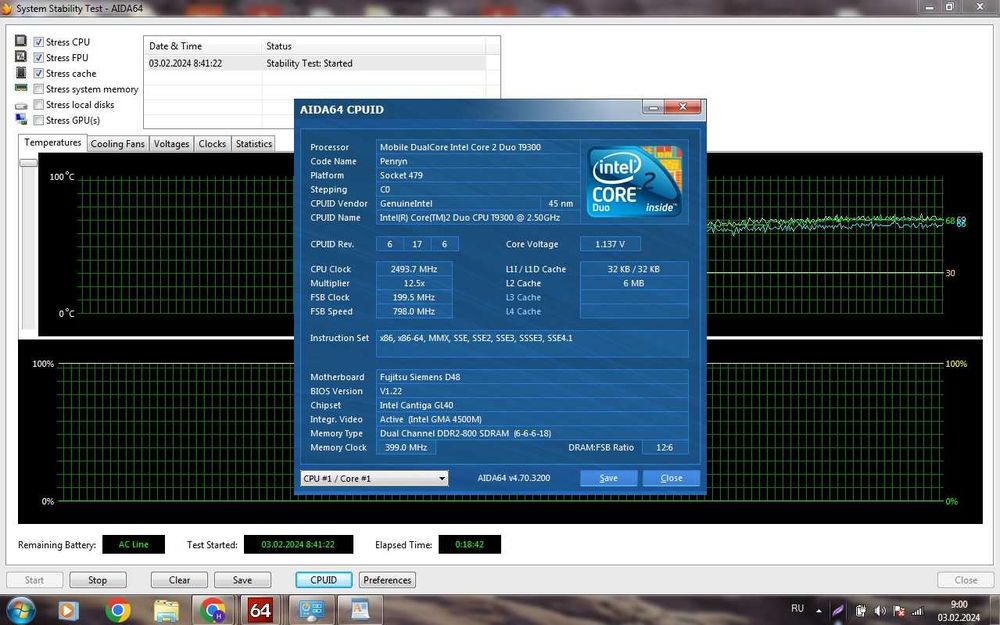Click the Action Center flag tray icon
This screenshot has height=625, width=1000.
[x=899, y=611]
